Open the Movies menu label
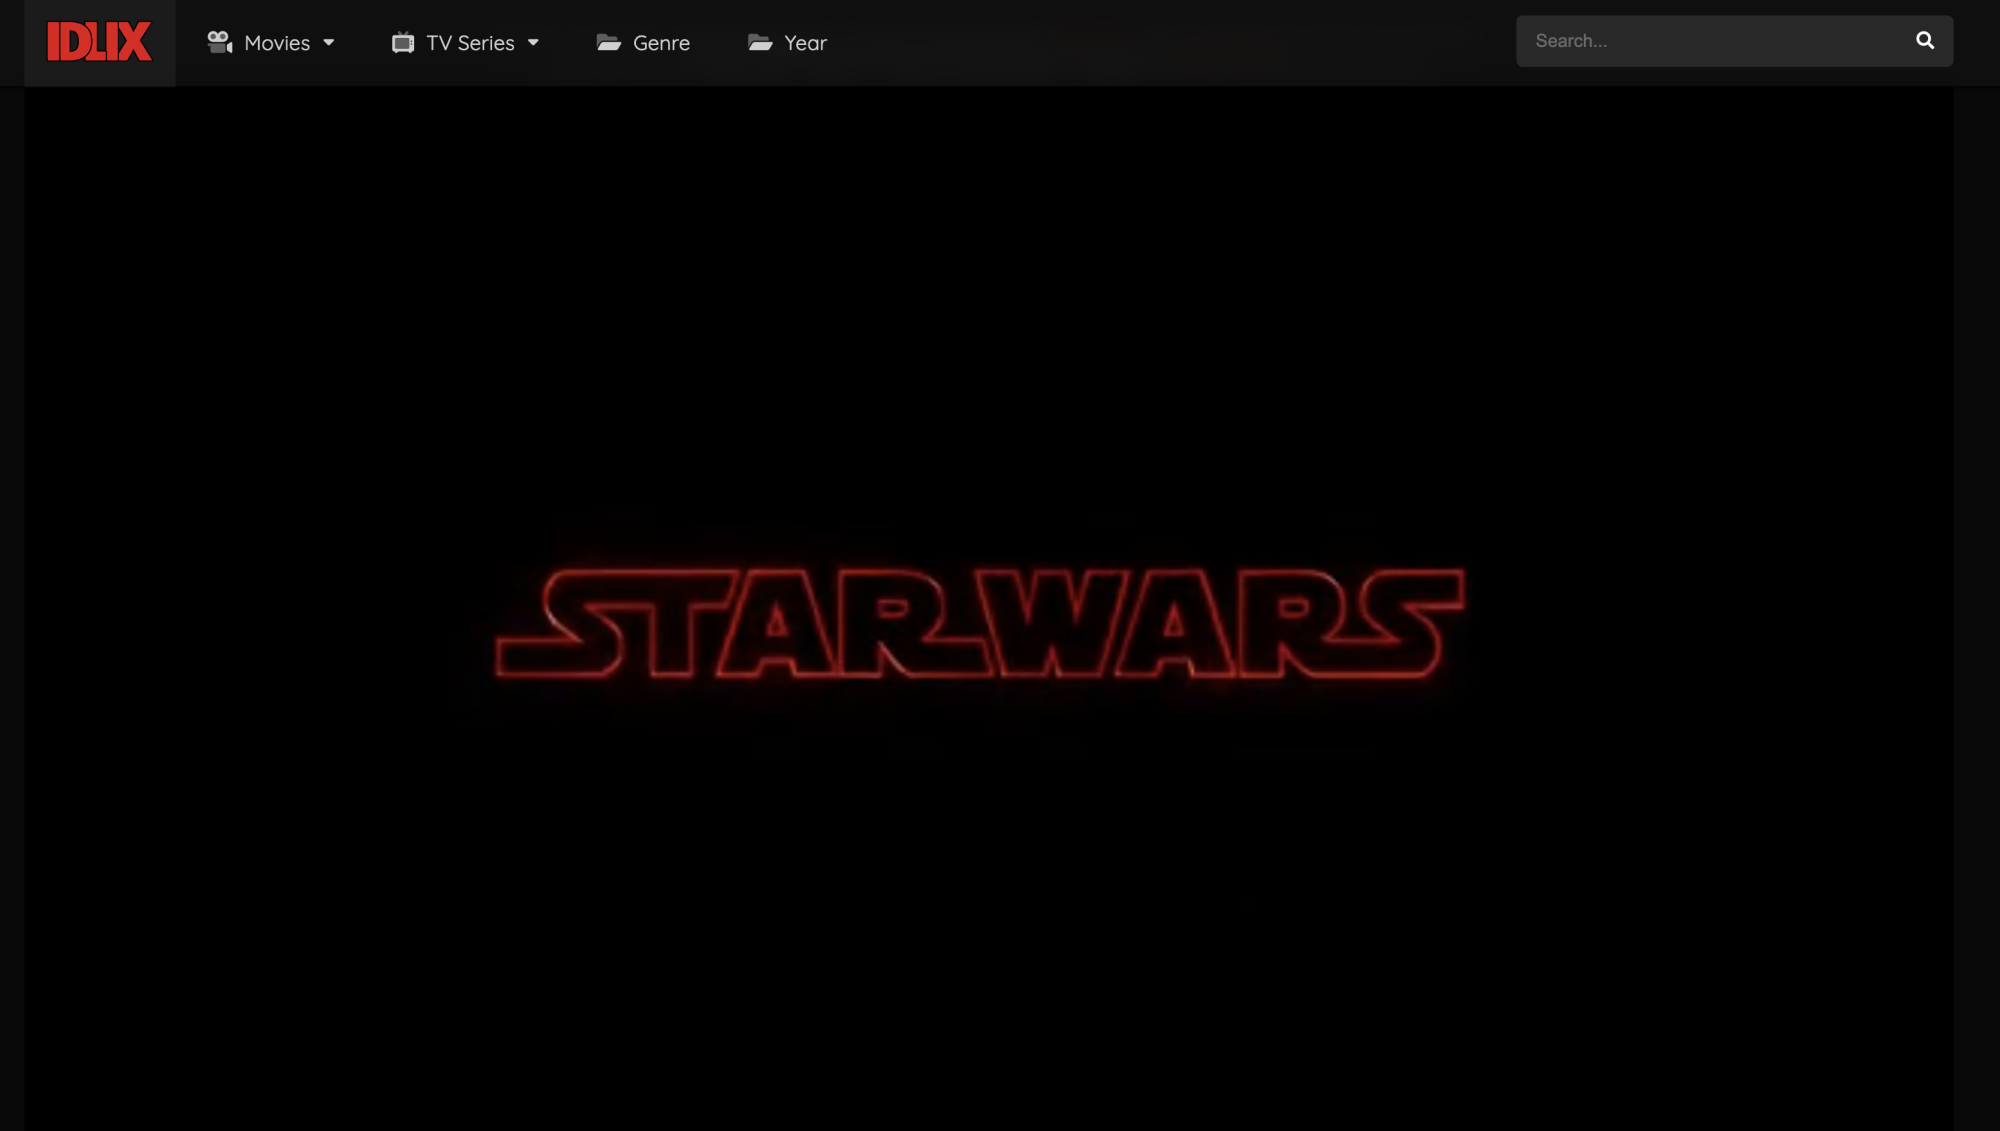Screen dimensions: 2000x1131 tap(277, 43)
